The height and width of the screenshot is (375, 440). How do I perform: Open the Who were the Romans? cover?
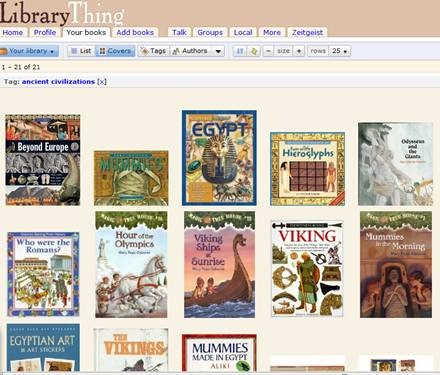point(43,274)
